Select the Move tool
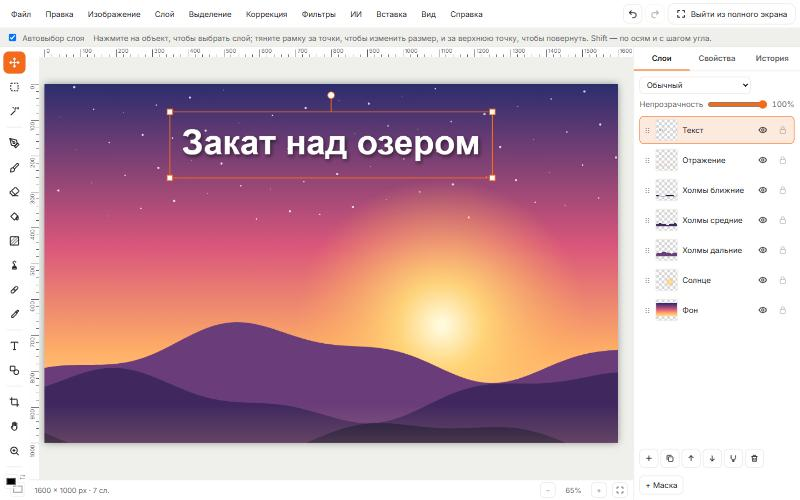The image size is (800, 500). [14, 63]
